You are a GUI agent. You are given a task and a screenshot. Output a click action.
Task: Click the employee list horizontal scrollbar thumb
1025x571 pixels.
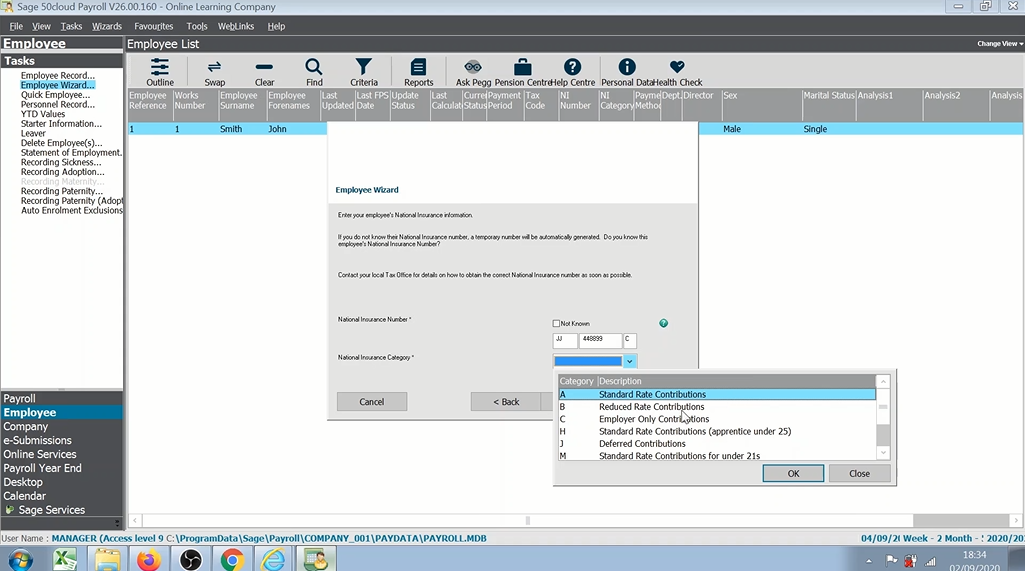click(528, 521)
